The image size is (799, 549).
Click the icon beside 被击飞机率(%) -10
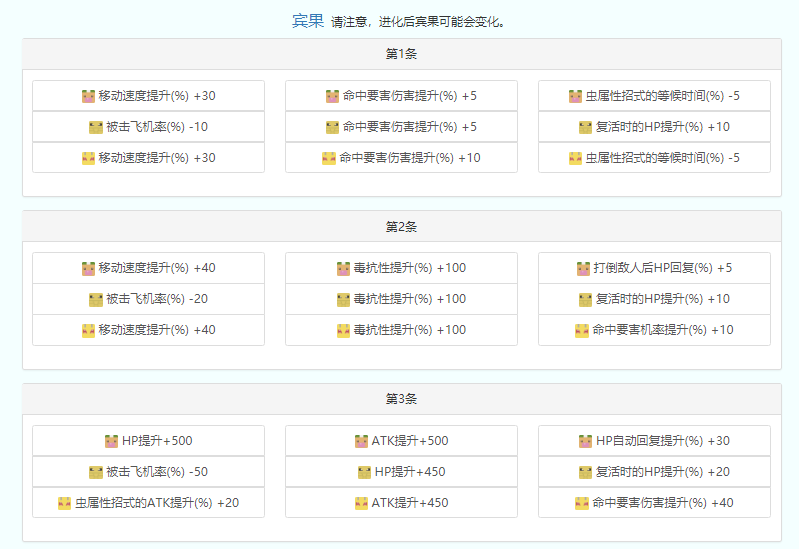point(96,127)
